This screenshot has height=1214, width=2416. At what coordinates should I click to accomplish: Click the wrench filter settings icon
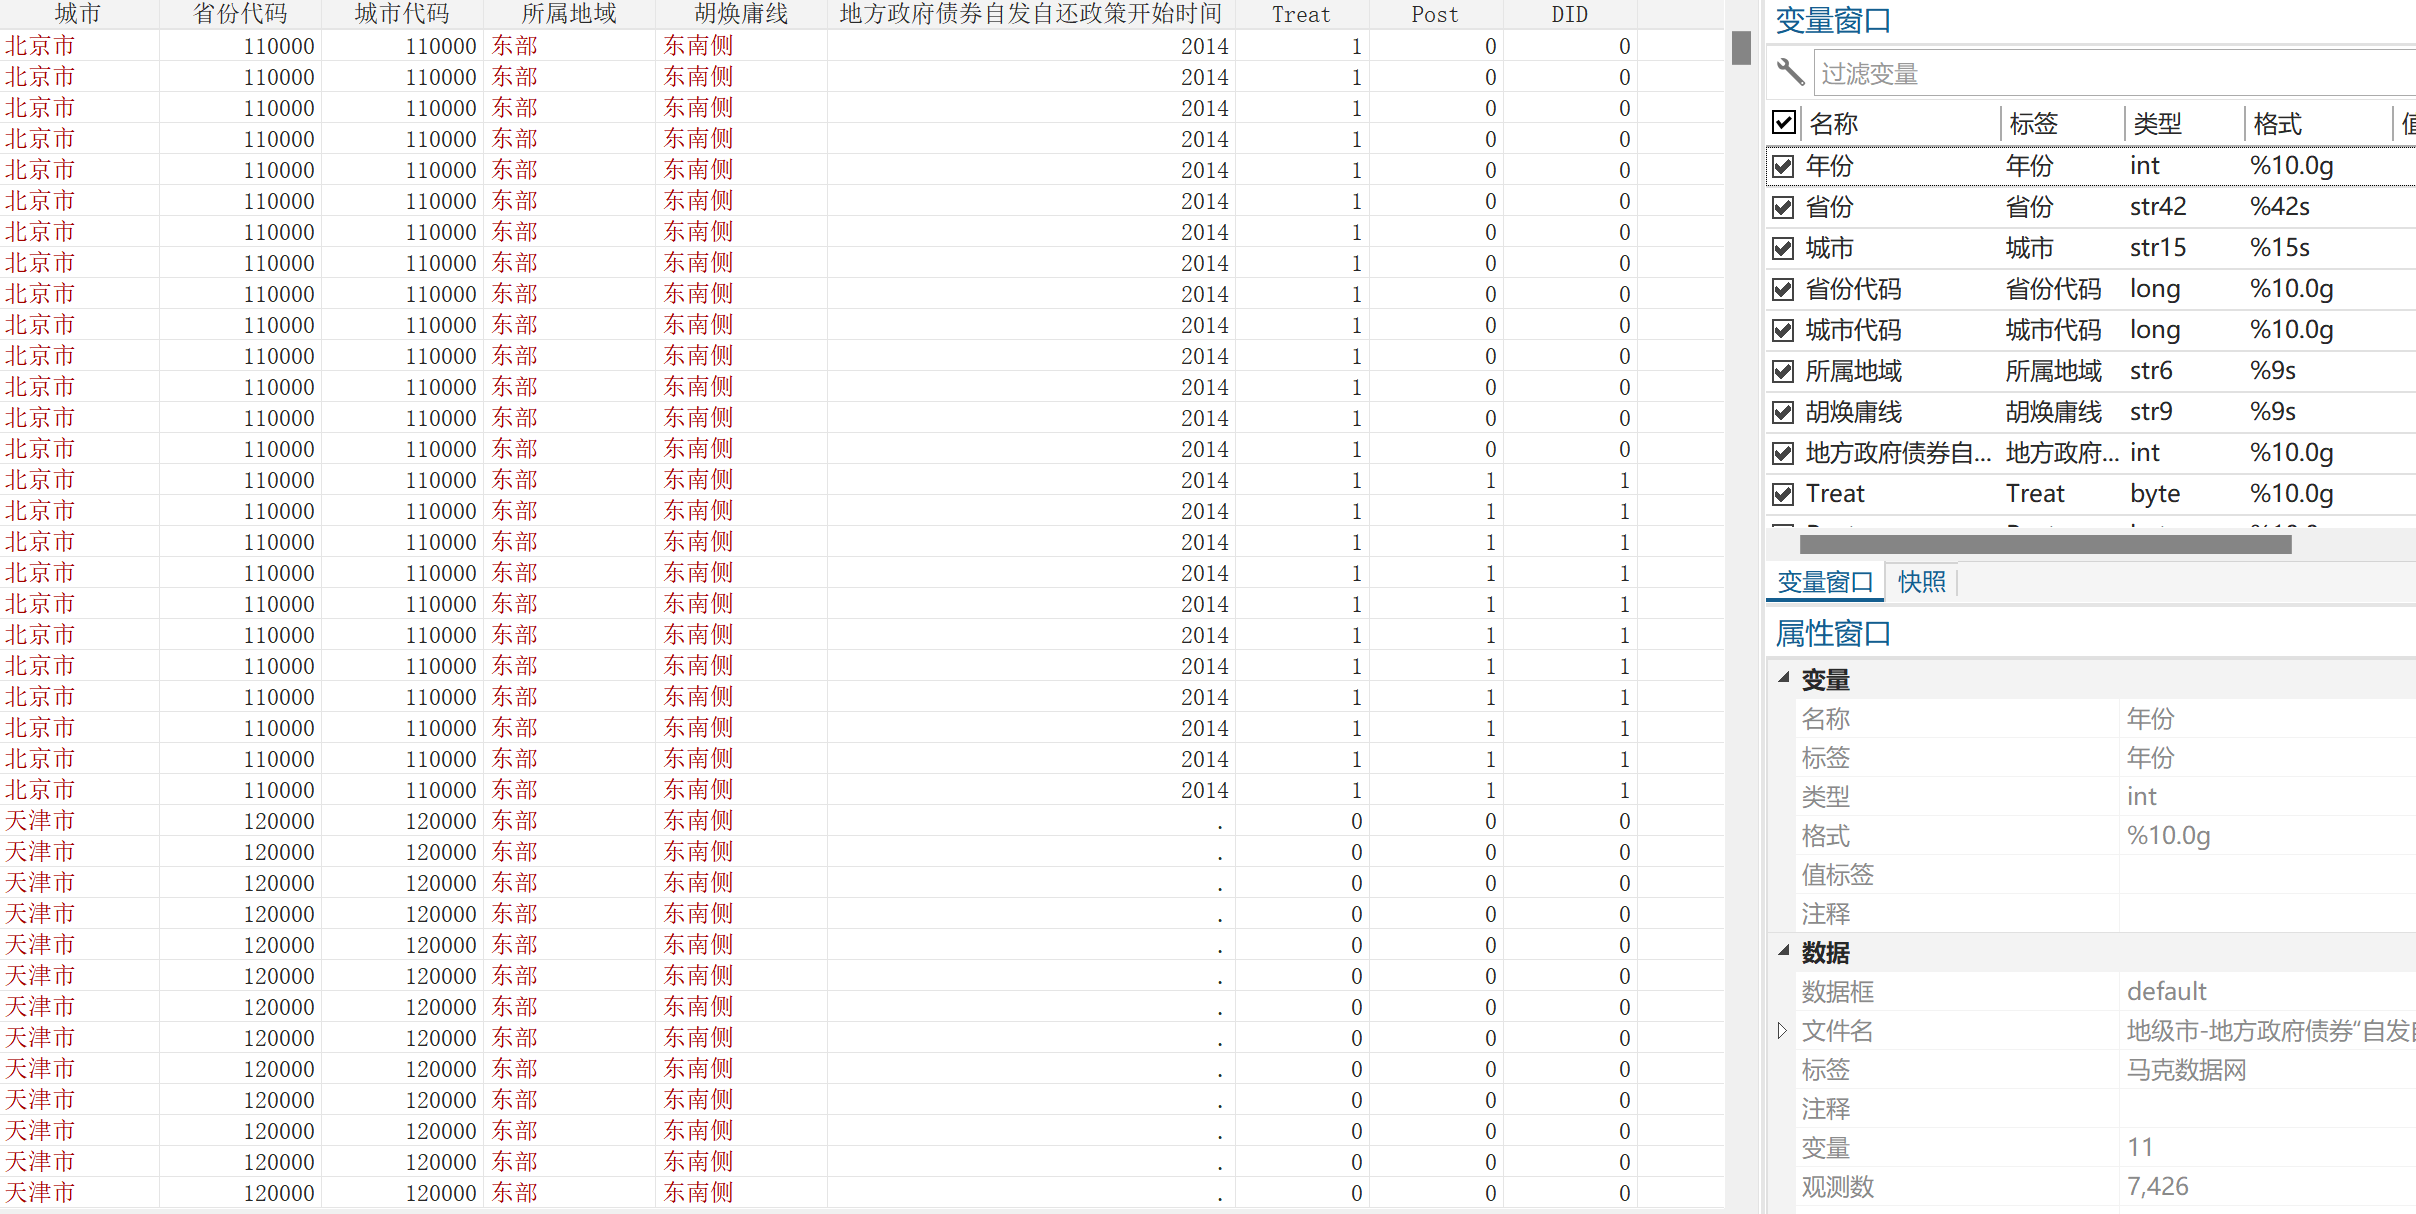tap(1790, 73)
